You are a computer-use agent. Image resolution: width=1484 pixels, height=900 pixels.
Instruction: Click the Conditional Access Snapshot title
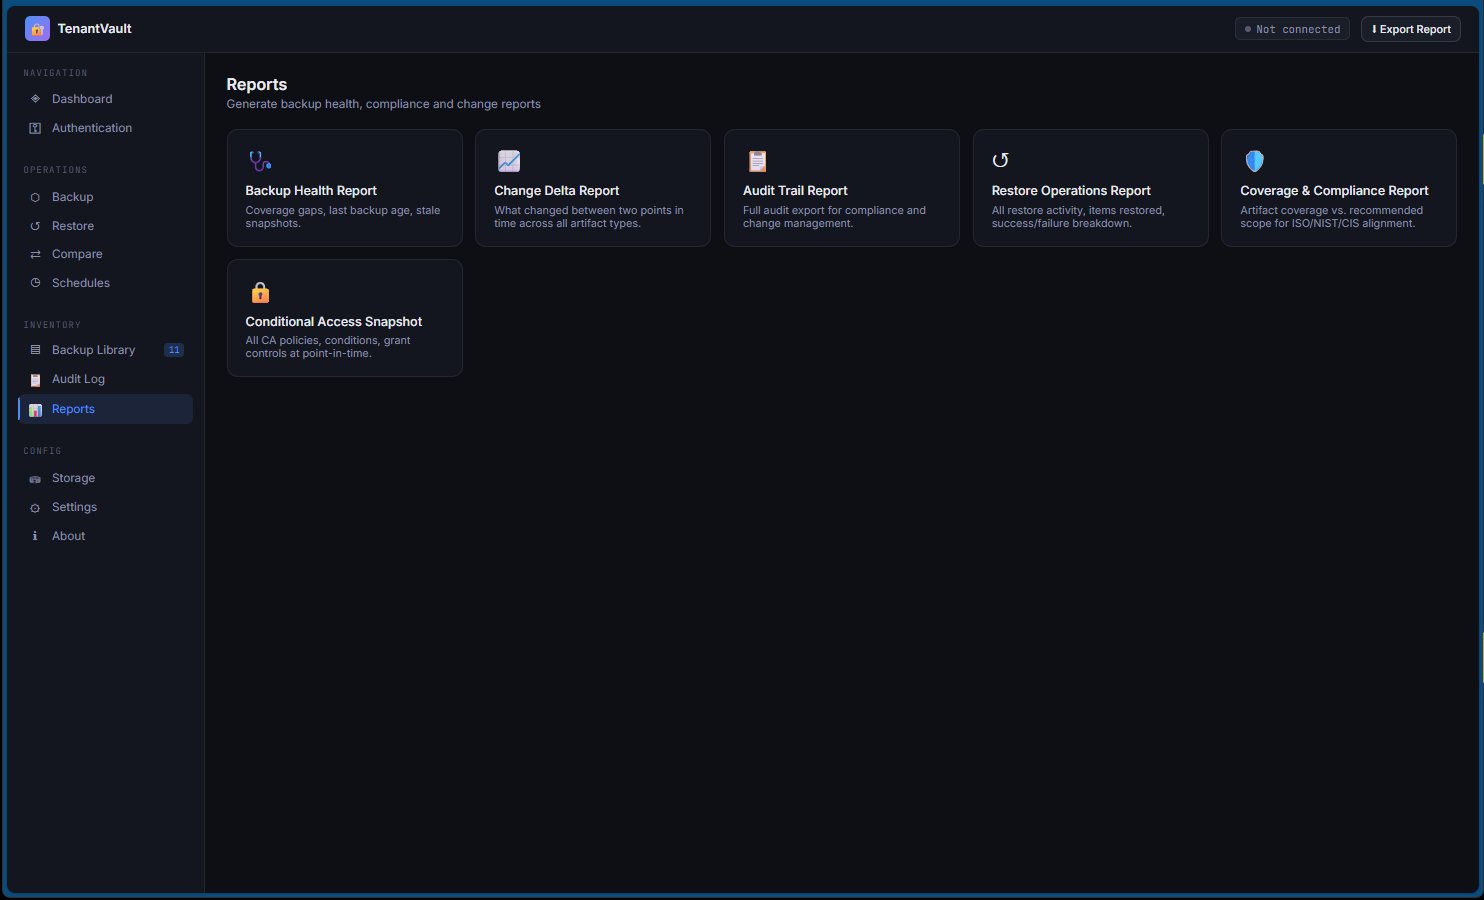(334, 322)
